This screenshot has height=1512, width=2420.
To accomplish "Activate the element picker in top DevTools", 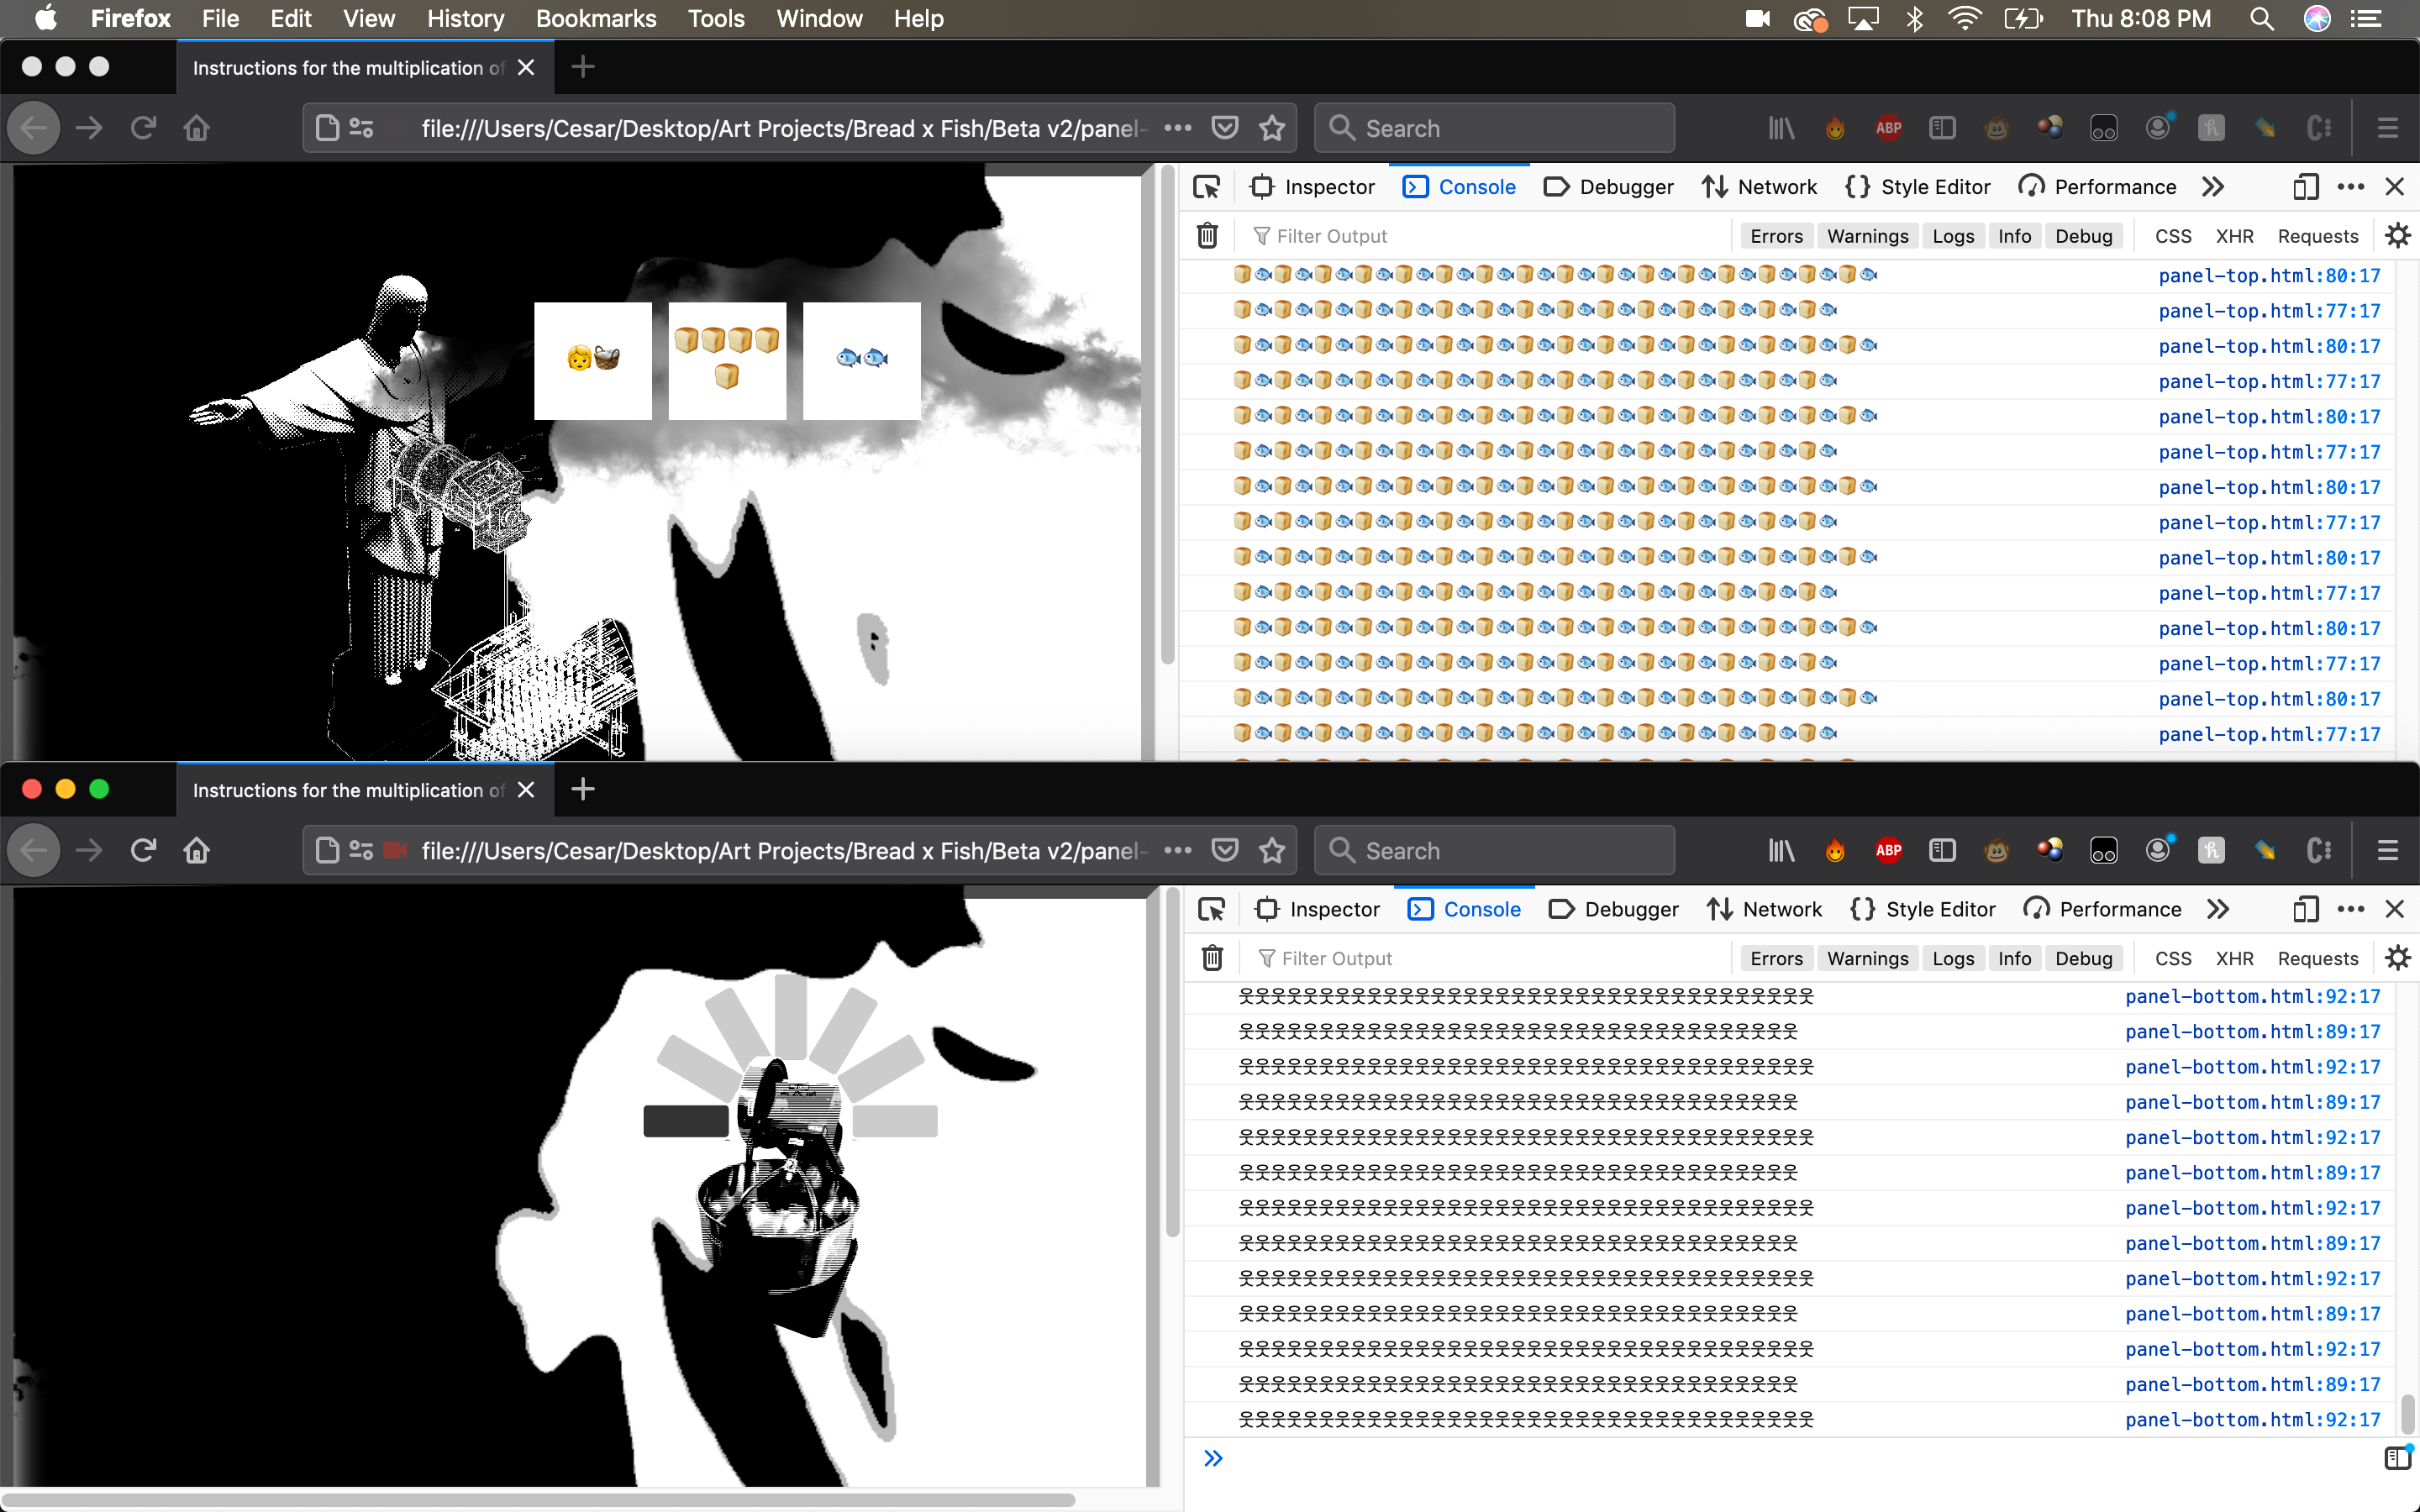I will coord(1207,187).
